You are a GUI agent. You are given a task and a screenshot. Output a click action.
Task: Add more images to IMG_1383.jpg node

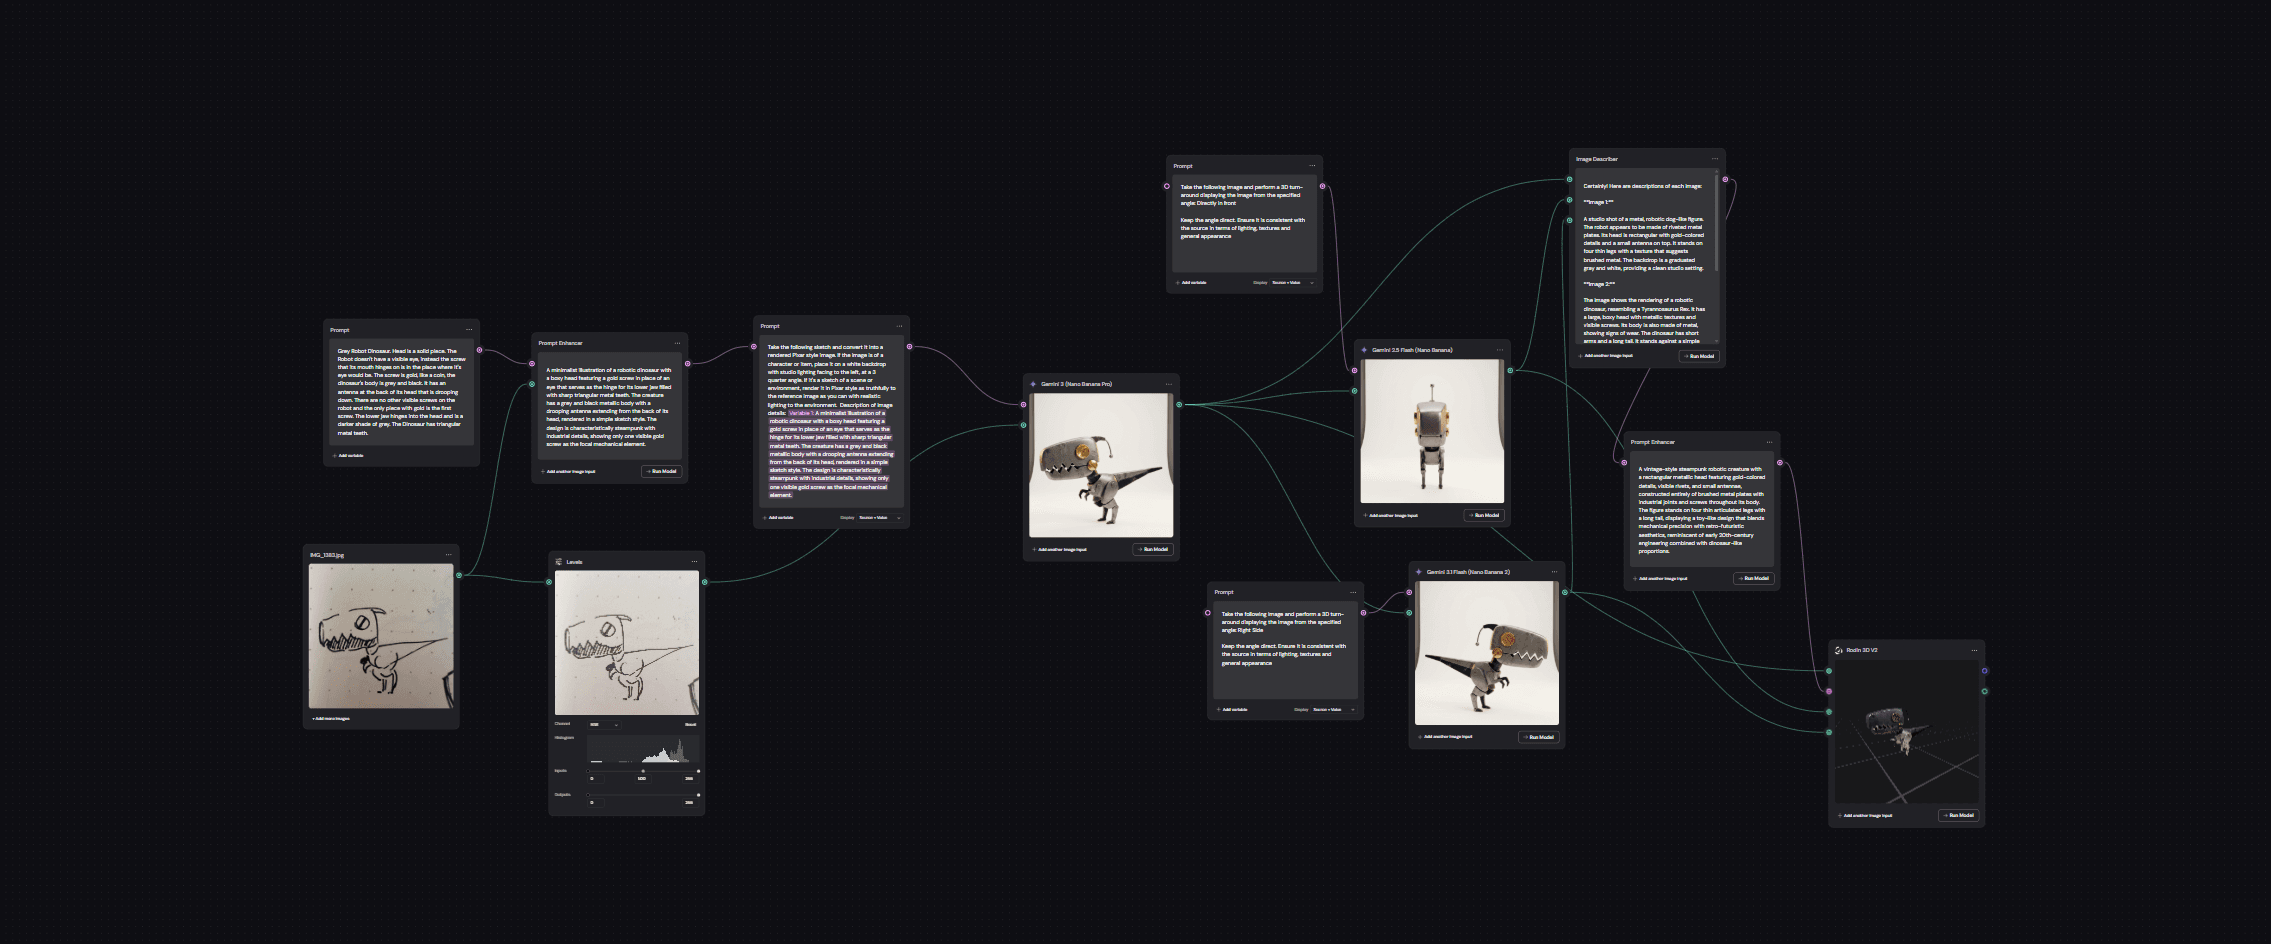point(331,718)
